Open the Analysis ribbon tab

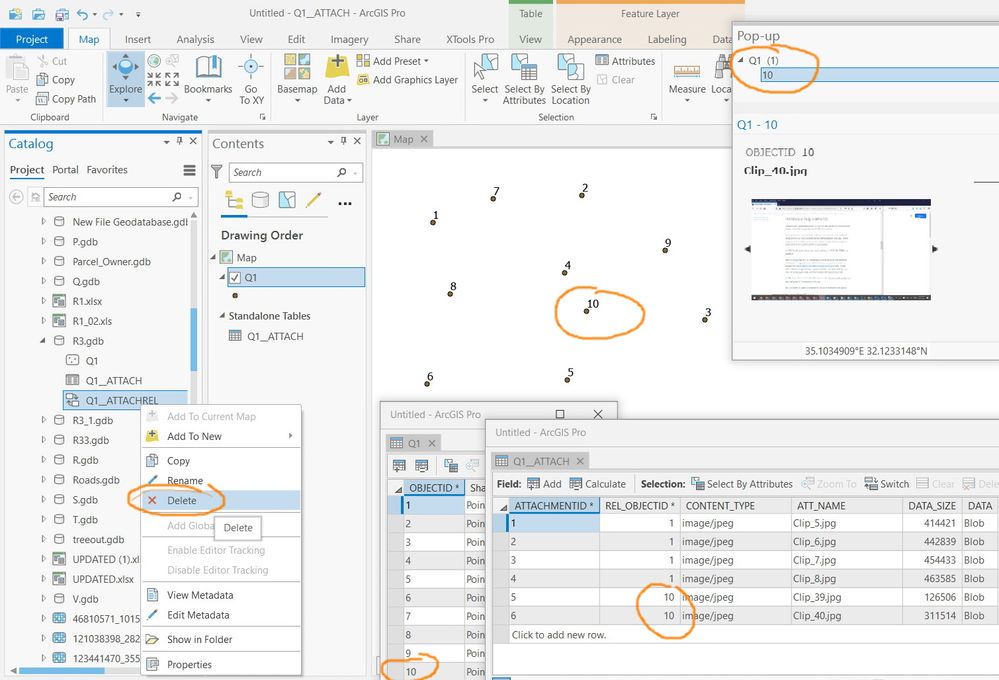[195, 39]
